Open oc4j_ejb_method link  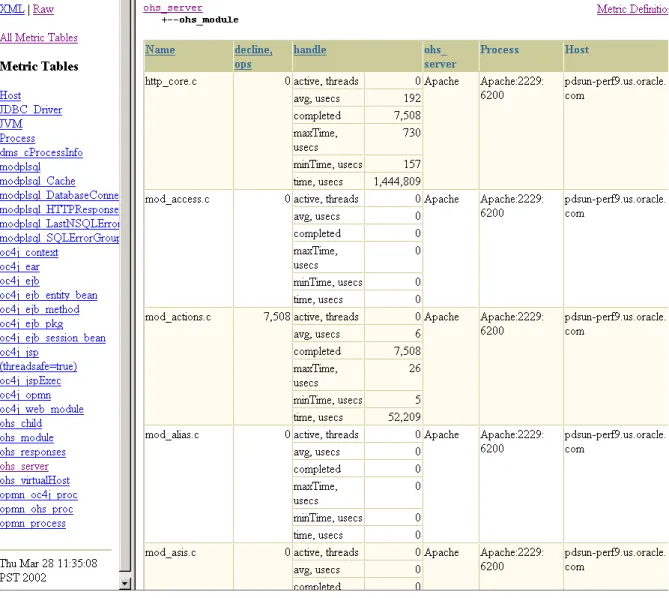pos(40,309)
